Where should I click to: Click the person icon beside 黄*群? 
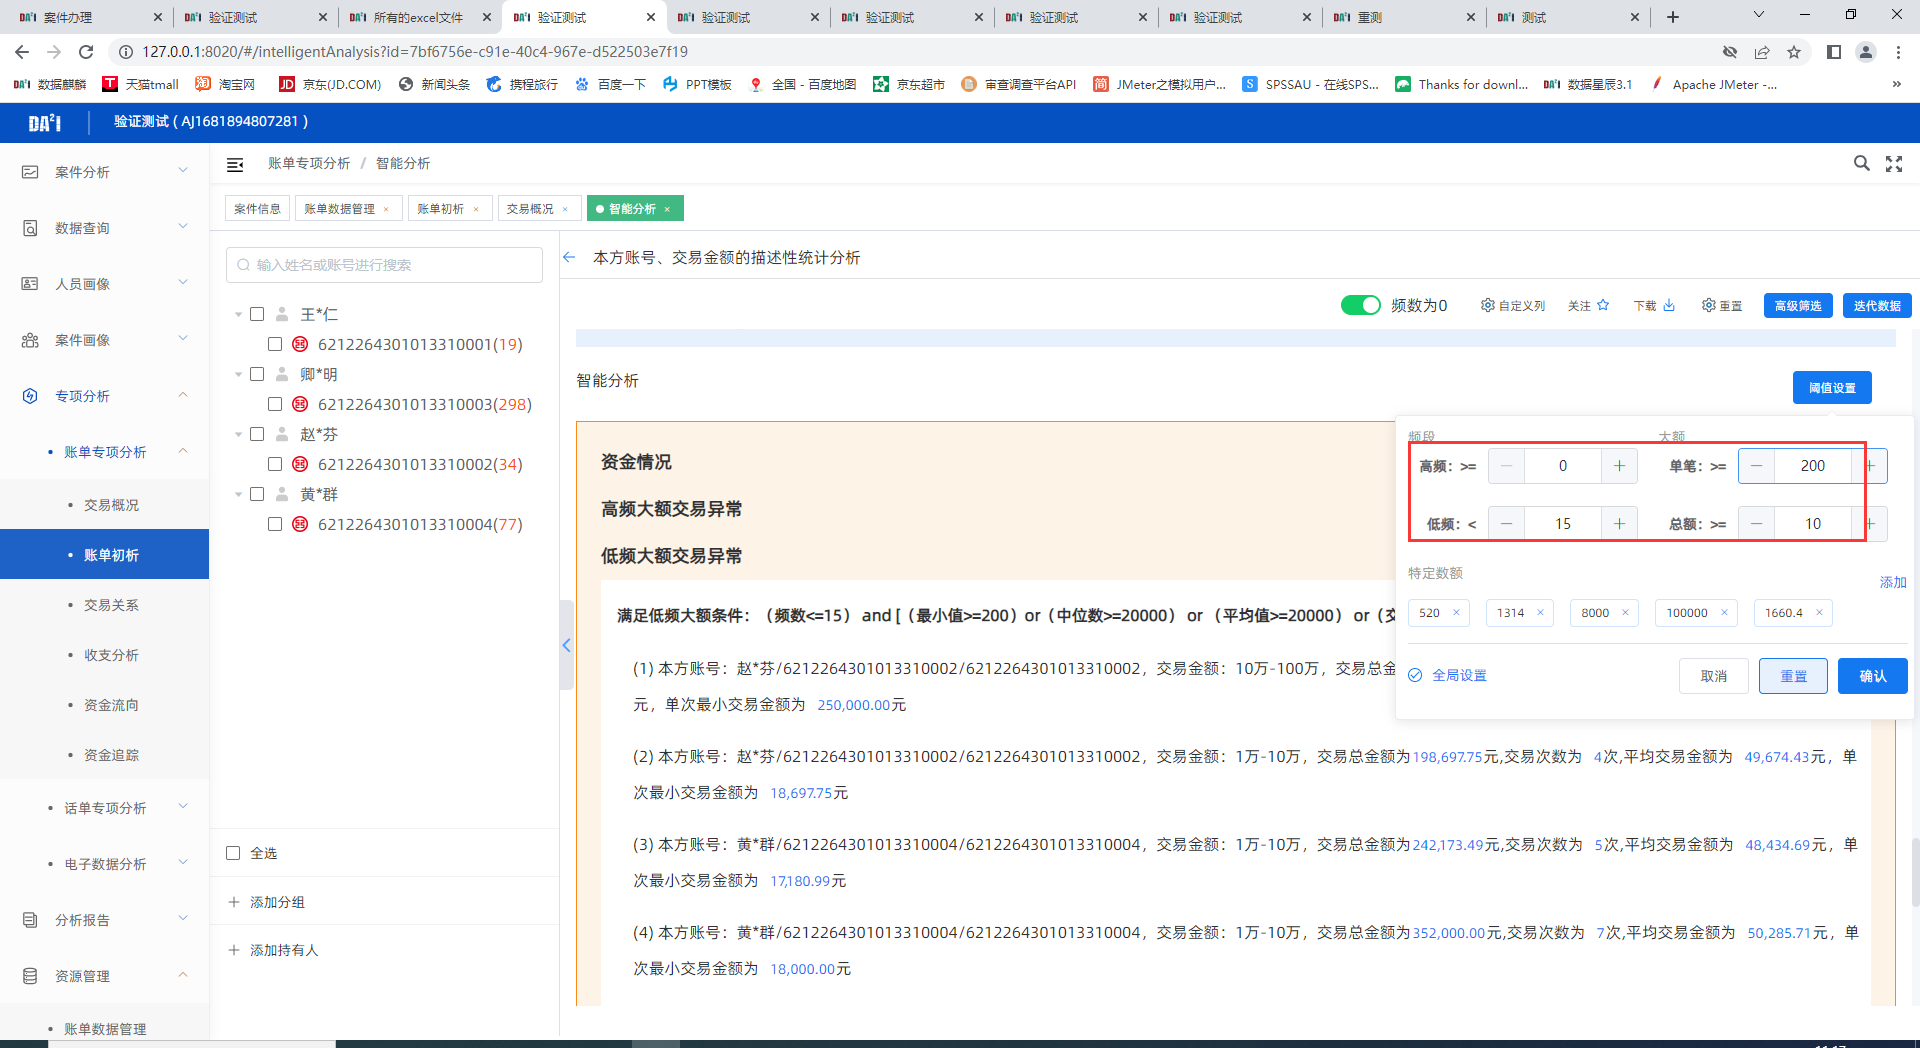(282, 494)
